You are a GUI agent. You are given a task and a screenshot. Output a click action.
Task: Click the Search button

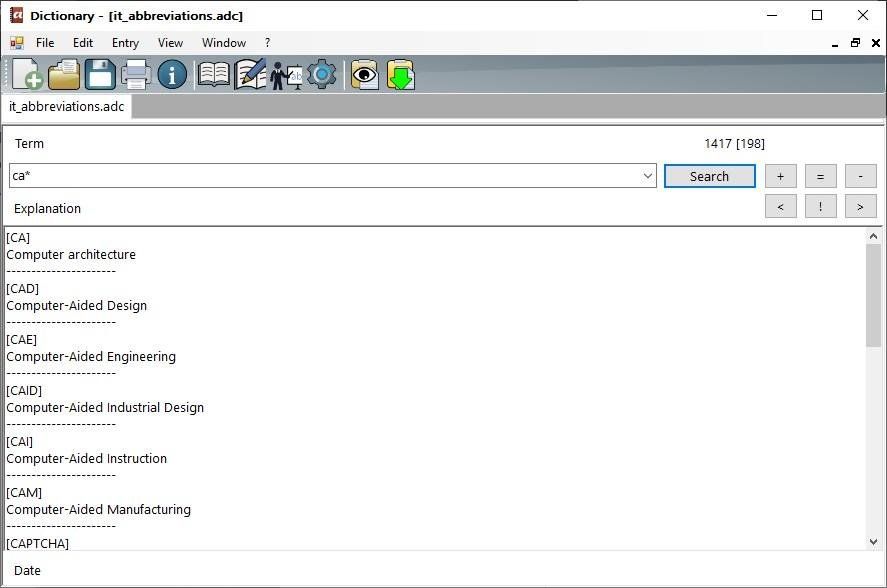(x=709, y=175)
